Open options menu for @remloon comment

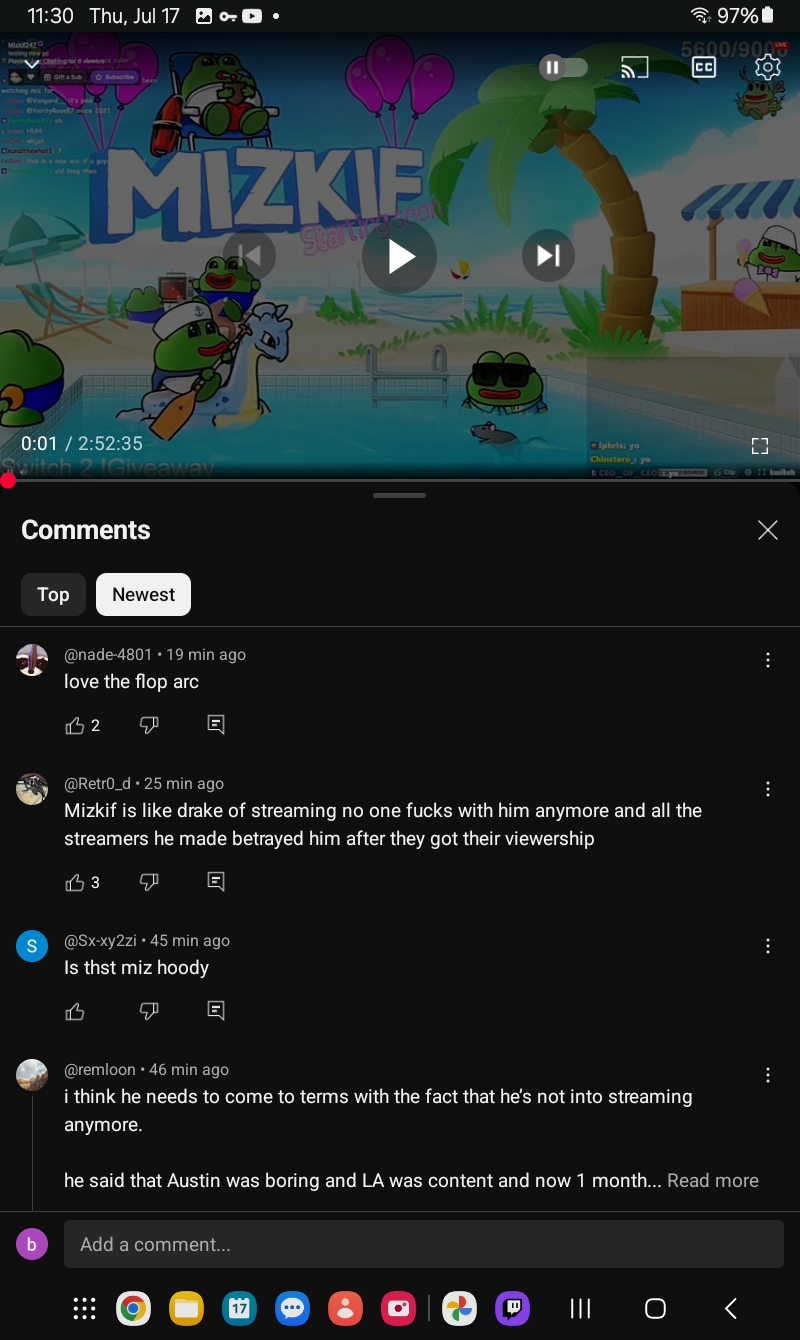tap(768, 1075)
